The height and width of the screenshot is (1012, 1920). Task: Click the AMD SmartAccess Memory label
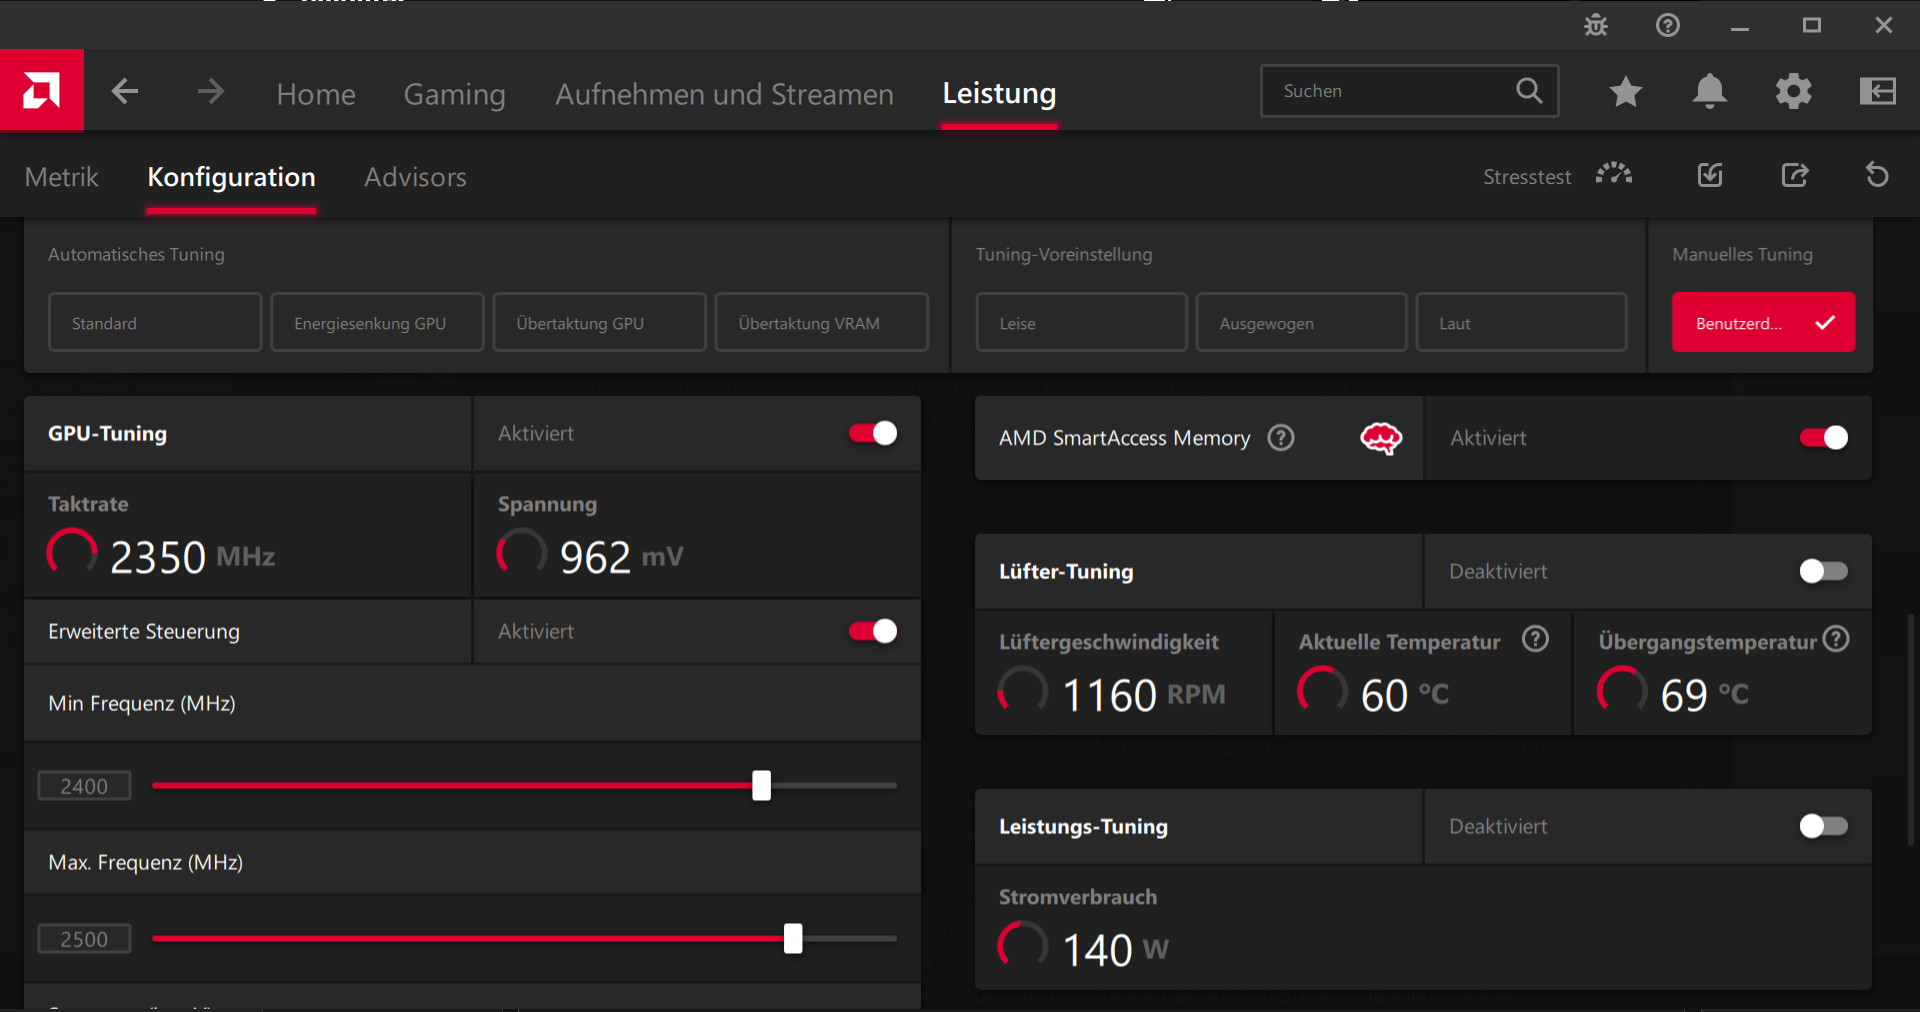[x=1125, y=438]
